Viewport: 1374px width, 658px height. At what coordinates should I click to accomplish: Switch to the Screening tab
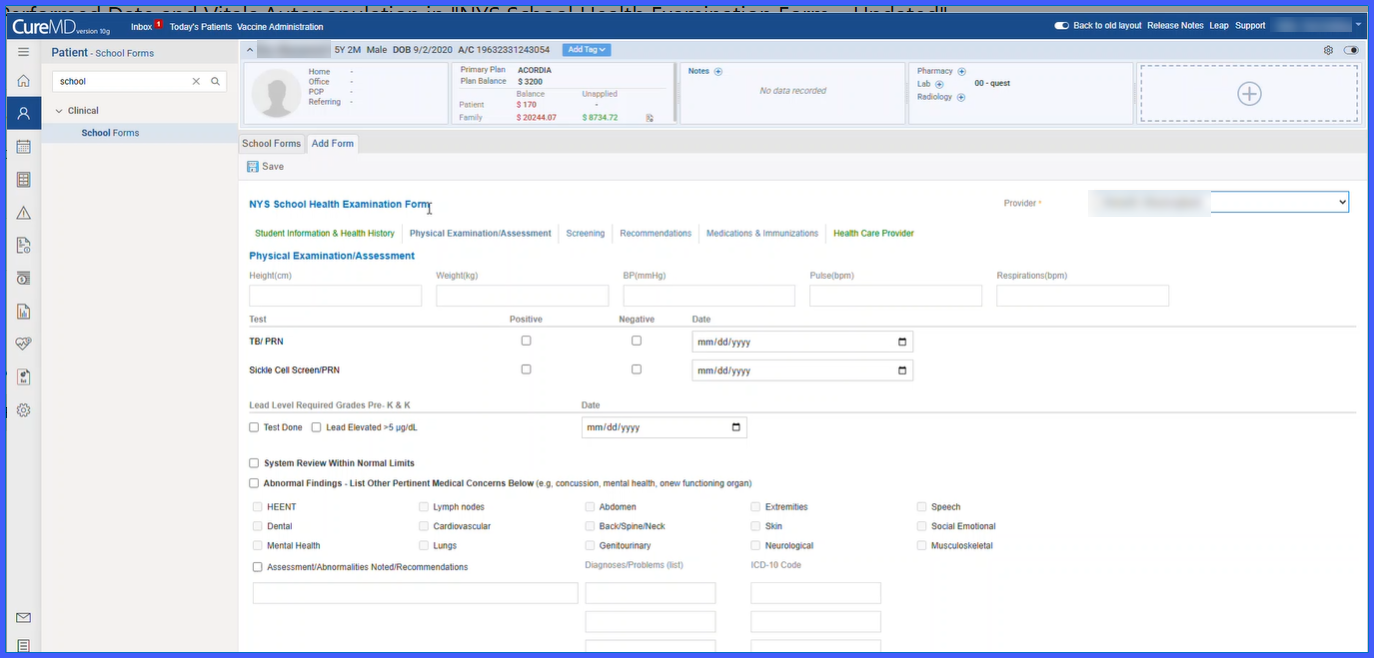click(585, 233)
